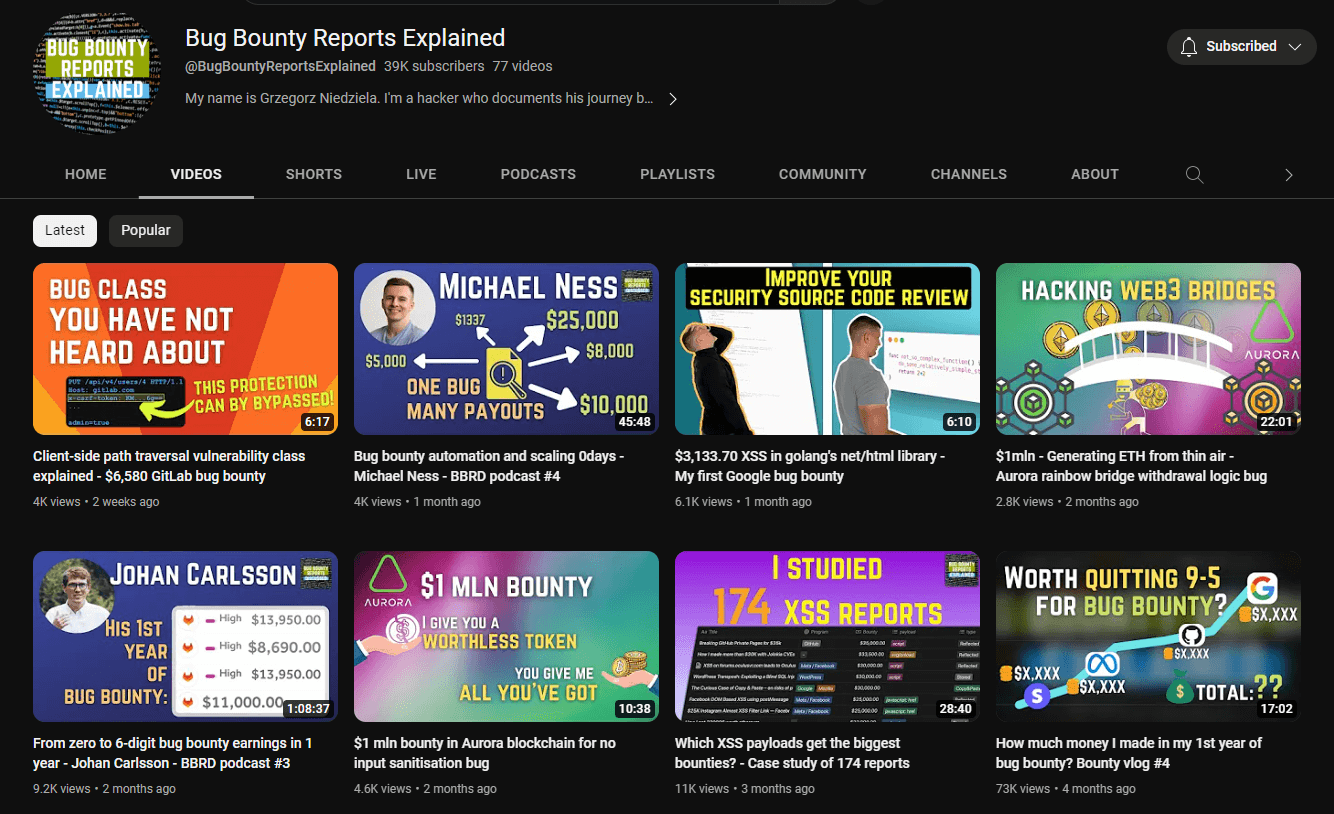The image size is (1334, 814).
Task: Open the Johan Carlsson podcast thumbnail
Action: tap(185, 636)
